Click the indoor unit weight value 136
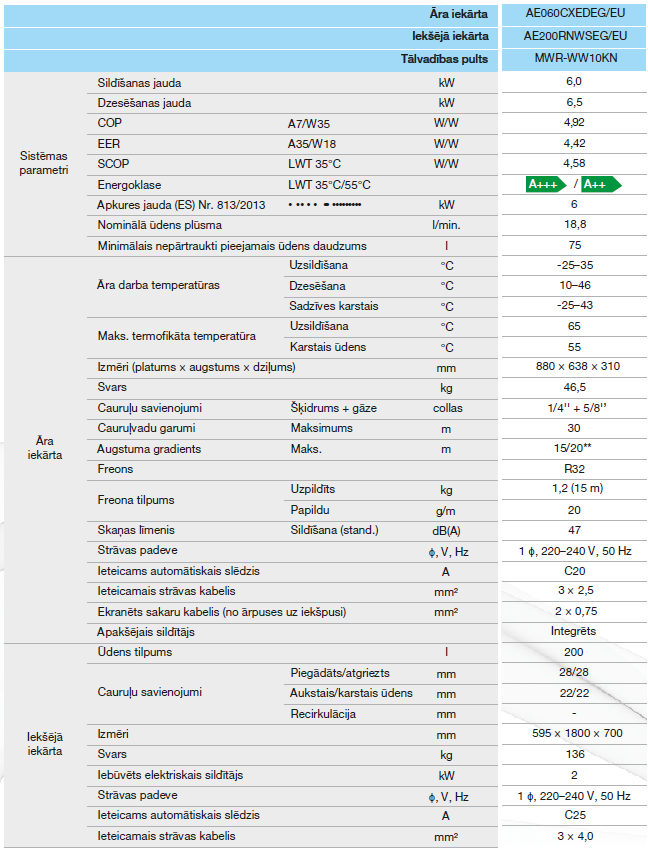This screenshot has height=848, width=648. tap(573, 754)
